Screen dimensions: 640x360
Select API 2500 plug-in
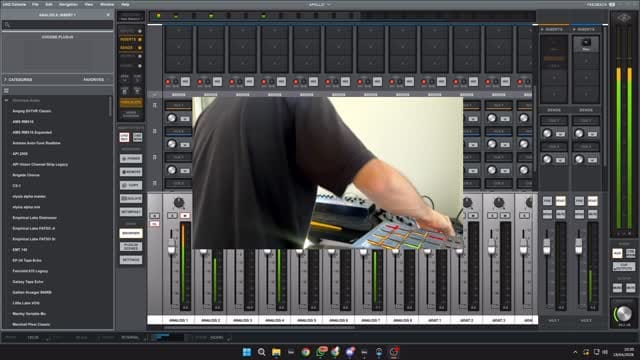(x=20, y=154)
